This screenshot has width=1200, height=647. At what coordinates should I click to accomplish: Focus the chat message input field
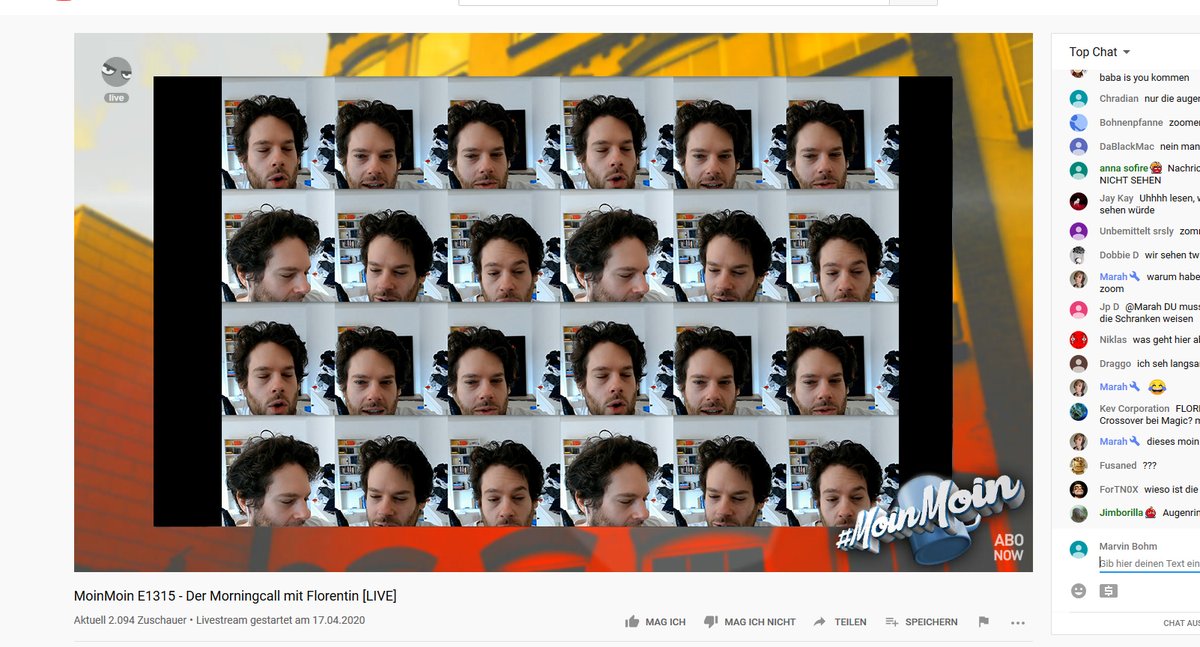[x=1149, y=564]
